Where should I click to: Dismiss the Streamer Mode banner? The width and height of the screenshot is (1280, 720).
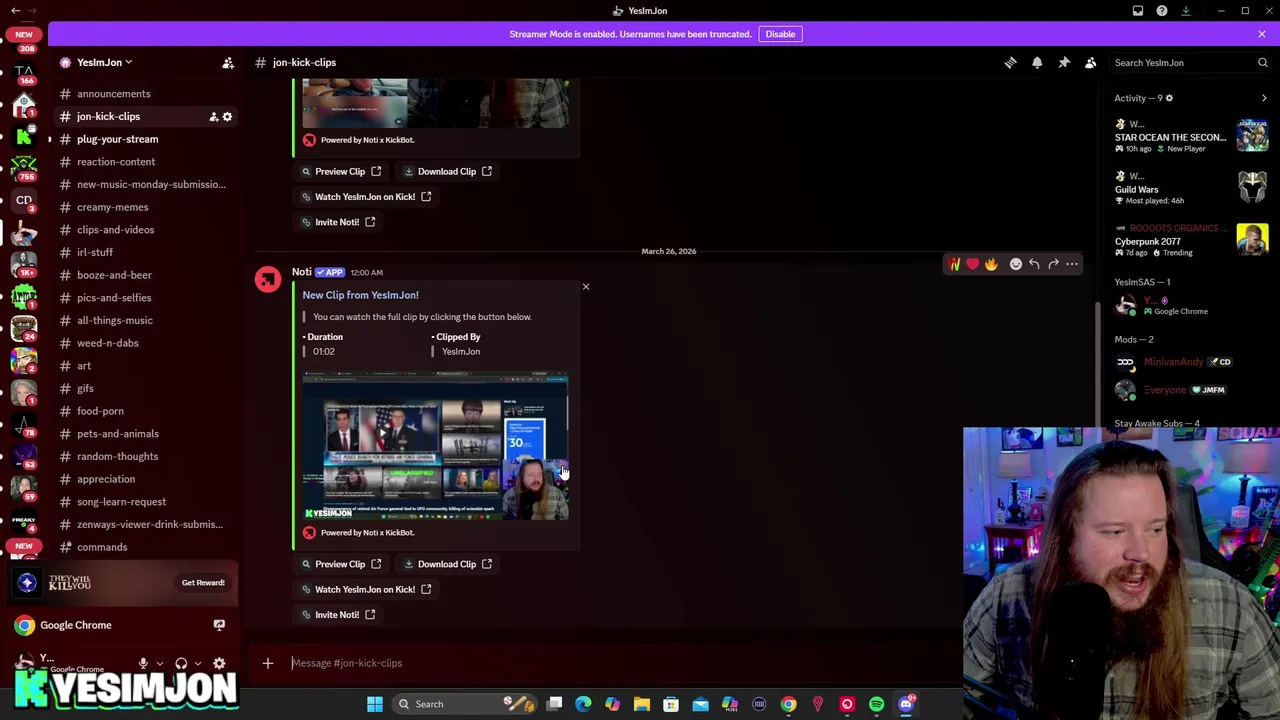[1262, 34]
